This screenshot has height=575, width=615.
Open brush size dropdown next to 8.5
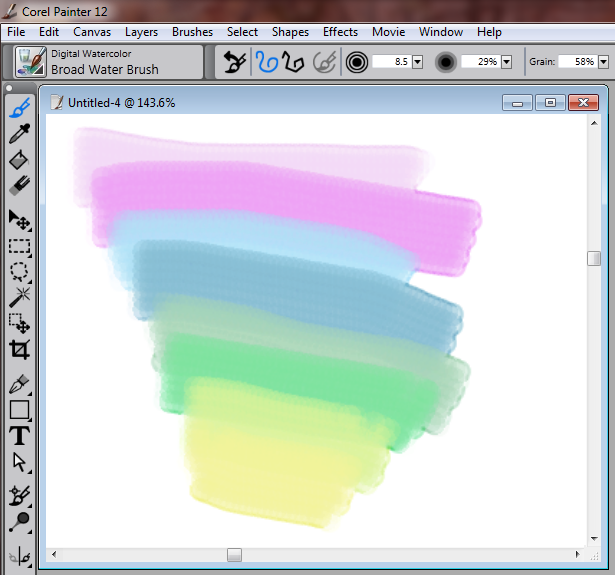(x=418, y=62)
